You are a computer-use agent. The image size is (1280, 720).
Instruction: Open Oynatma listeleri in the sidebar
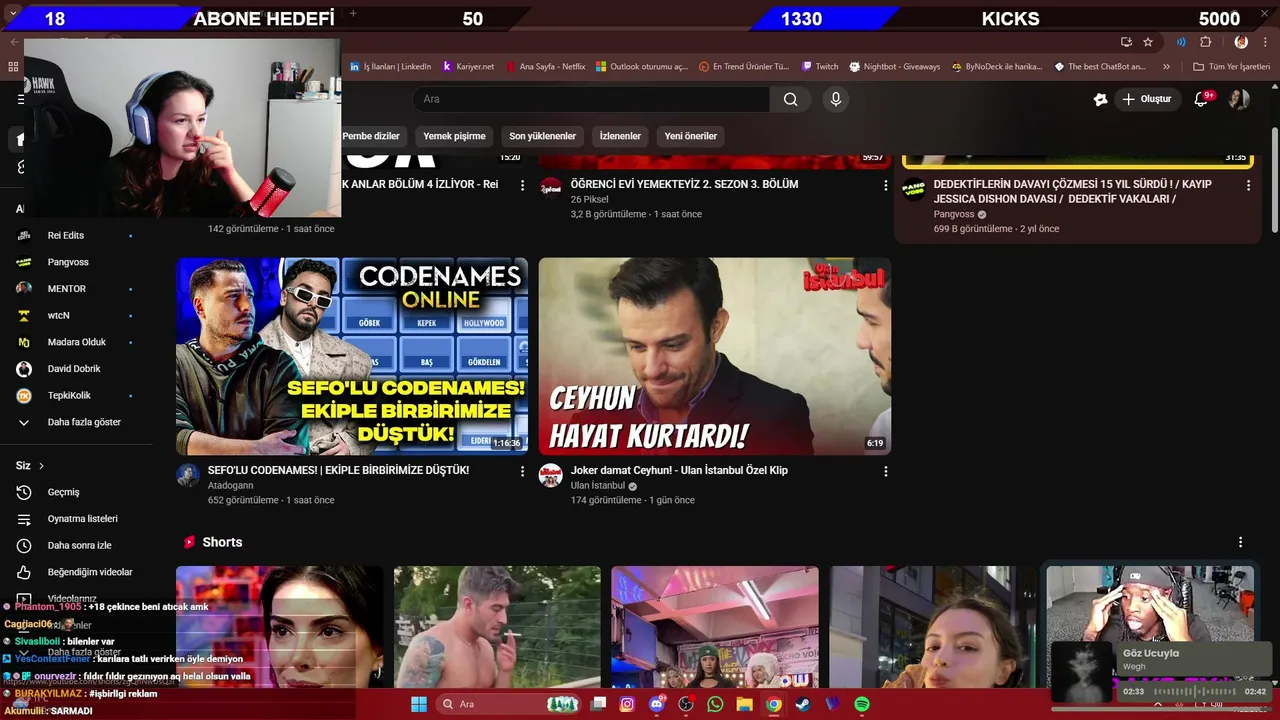[x=83, y=519]
